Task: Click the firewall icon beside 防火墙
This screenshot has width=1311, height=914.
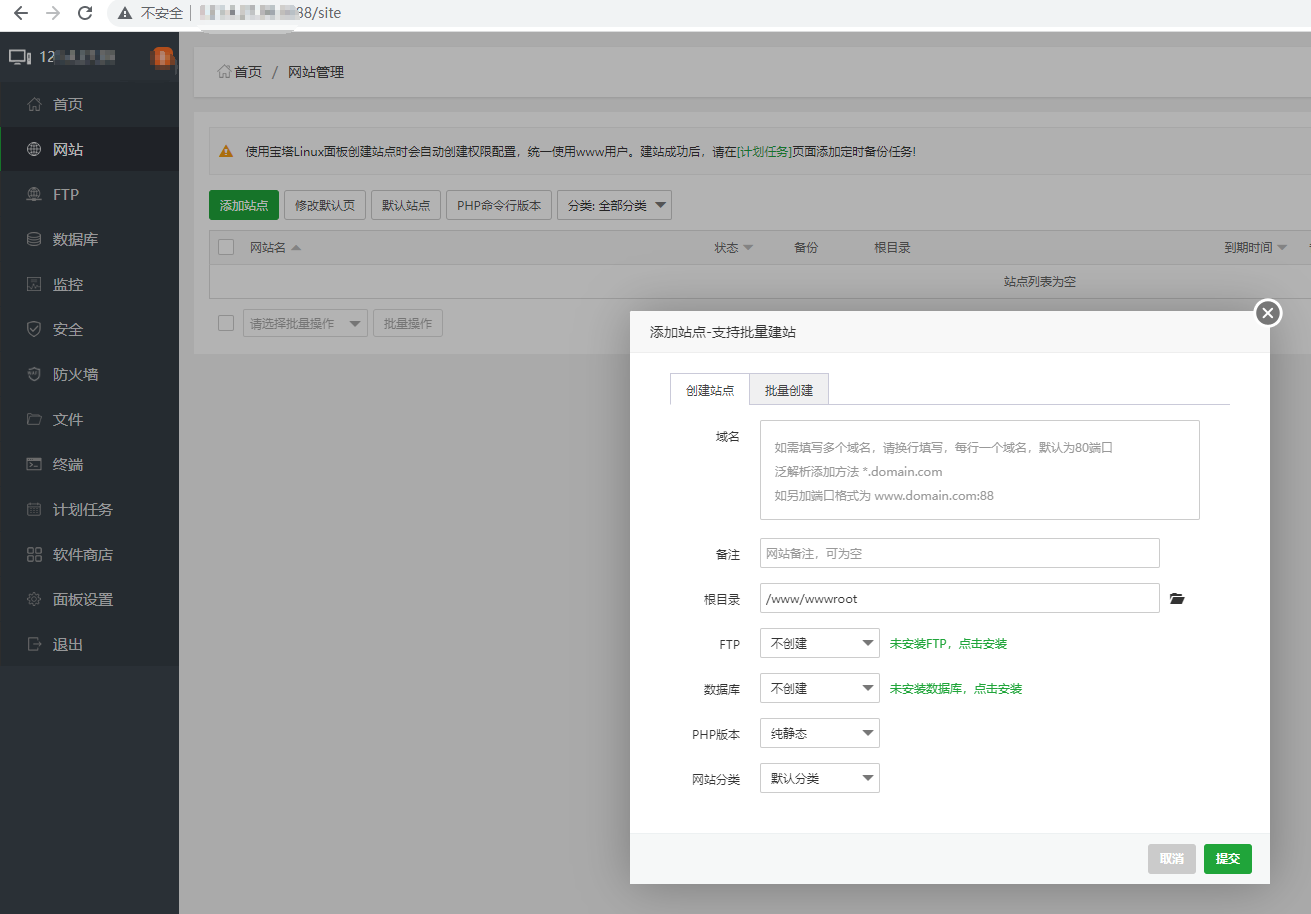Action: 34,374
